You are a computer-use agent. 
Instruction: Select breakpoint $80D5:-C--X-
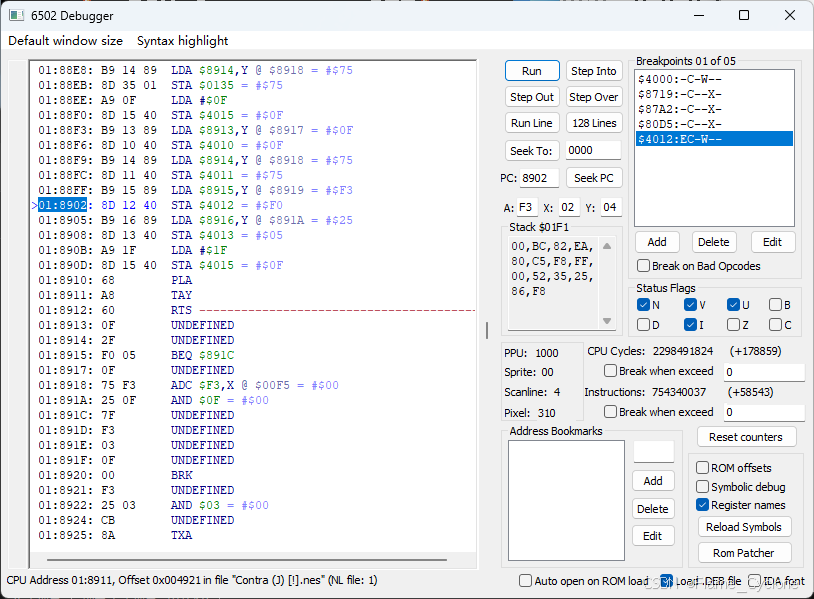[714, 124]
